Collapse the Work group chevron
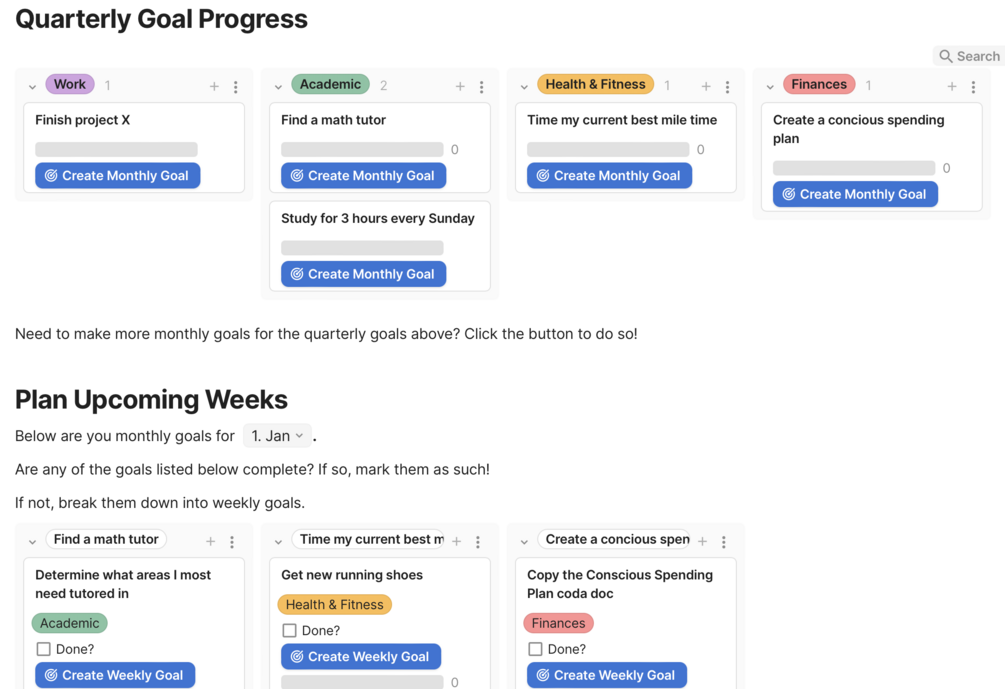The height and width of the screenshot is (689, 1005). click(33, 87)
